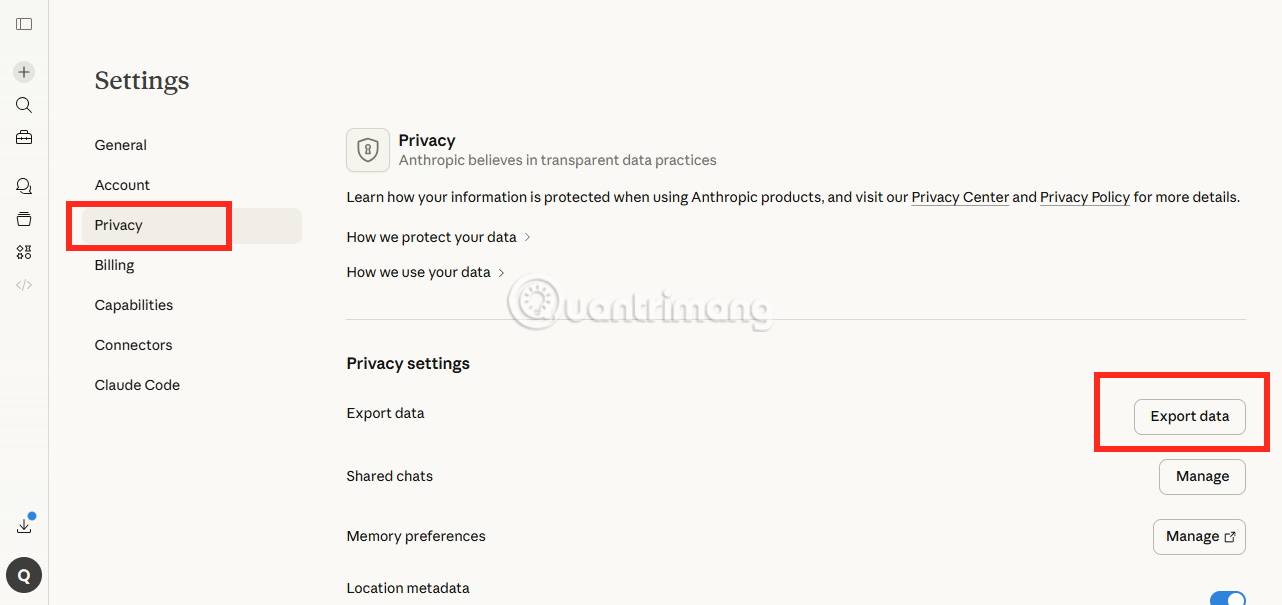Switch to the Billing settings section
1282x605 pixels.
[114, 265]
